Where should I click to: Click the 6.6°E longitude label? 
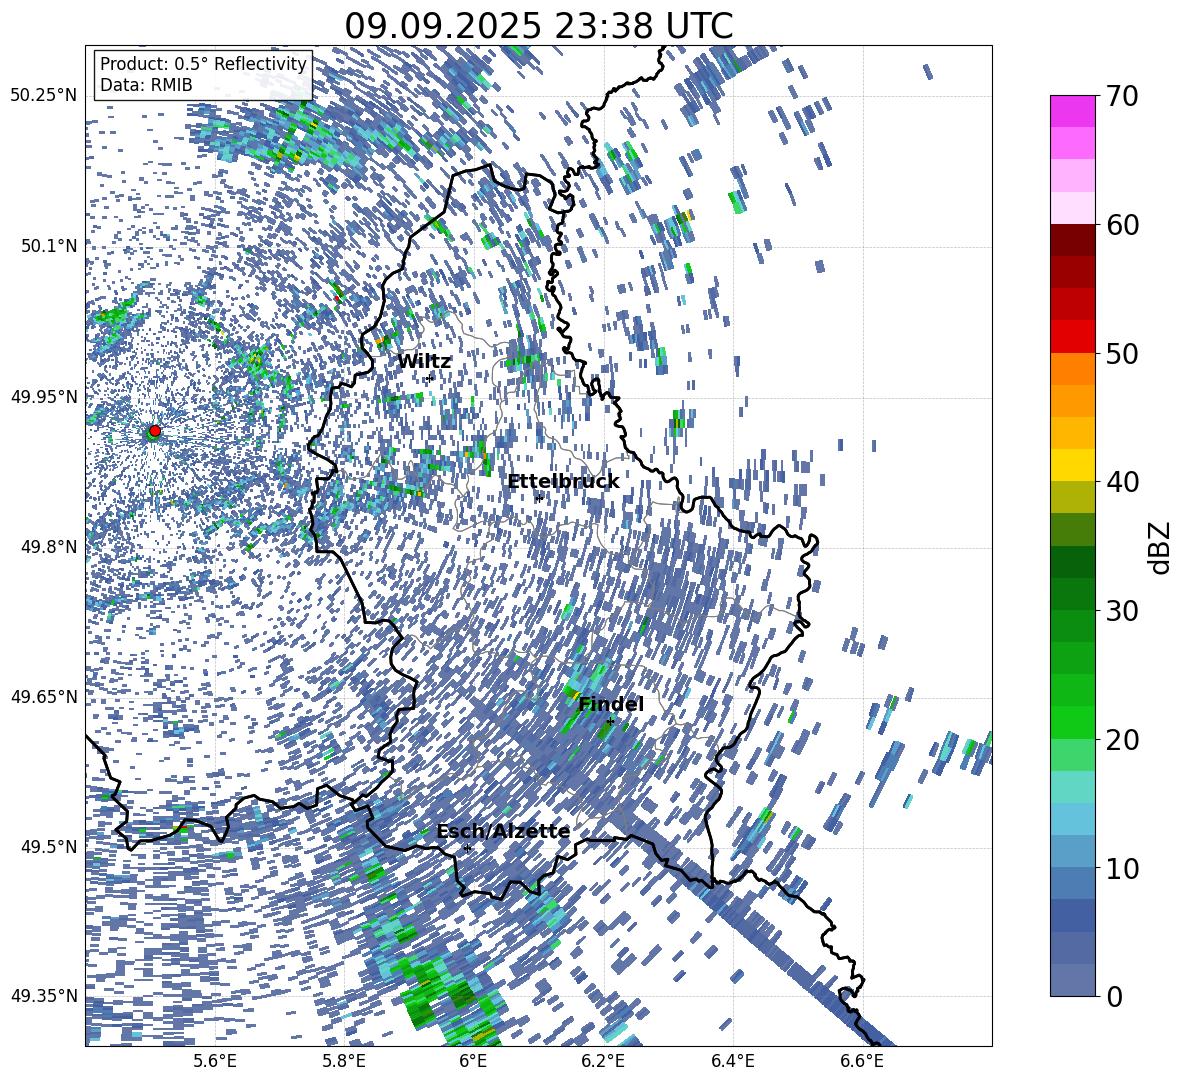pos(862,1061)
